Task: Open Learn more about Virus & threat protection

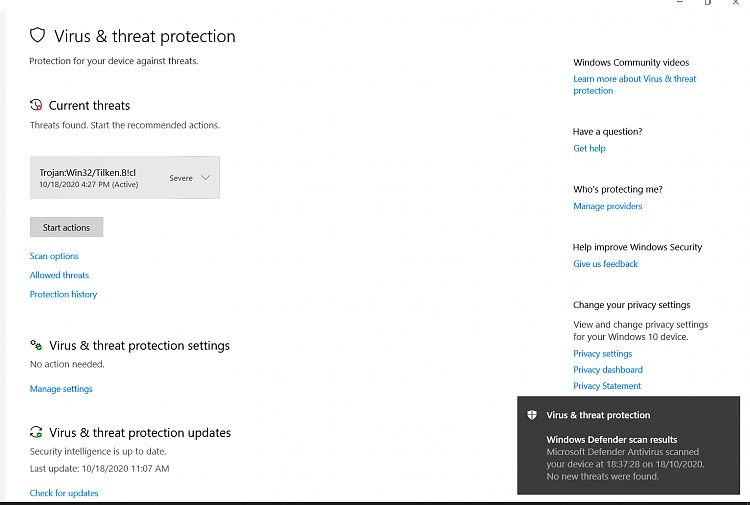Action: 635,85
